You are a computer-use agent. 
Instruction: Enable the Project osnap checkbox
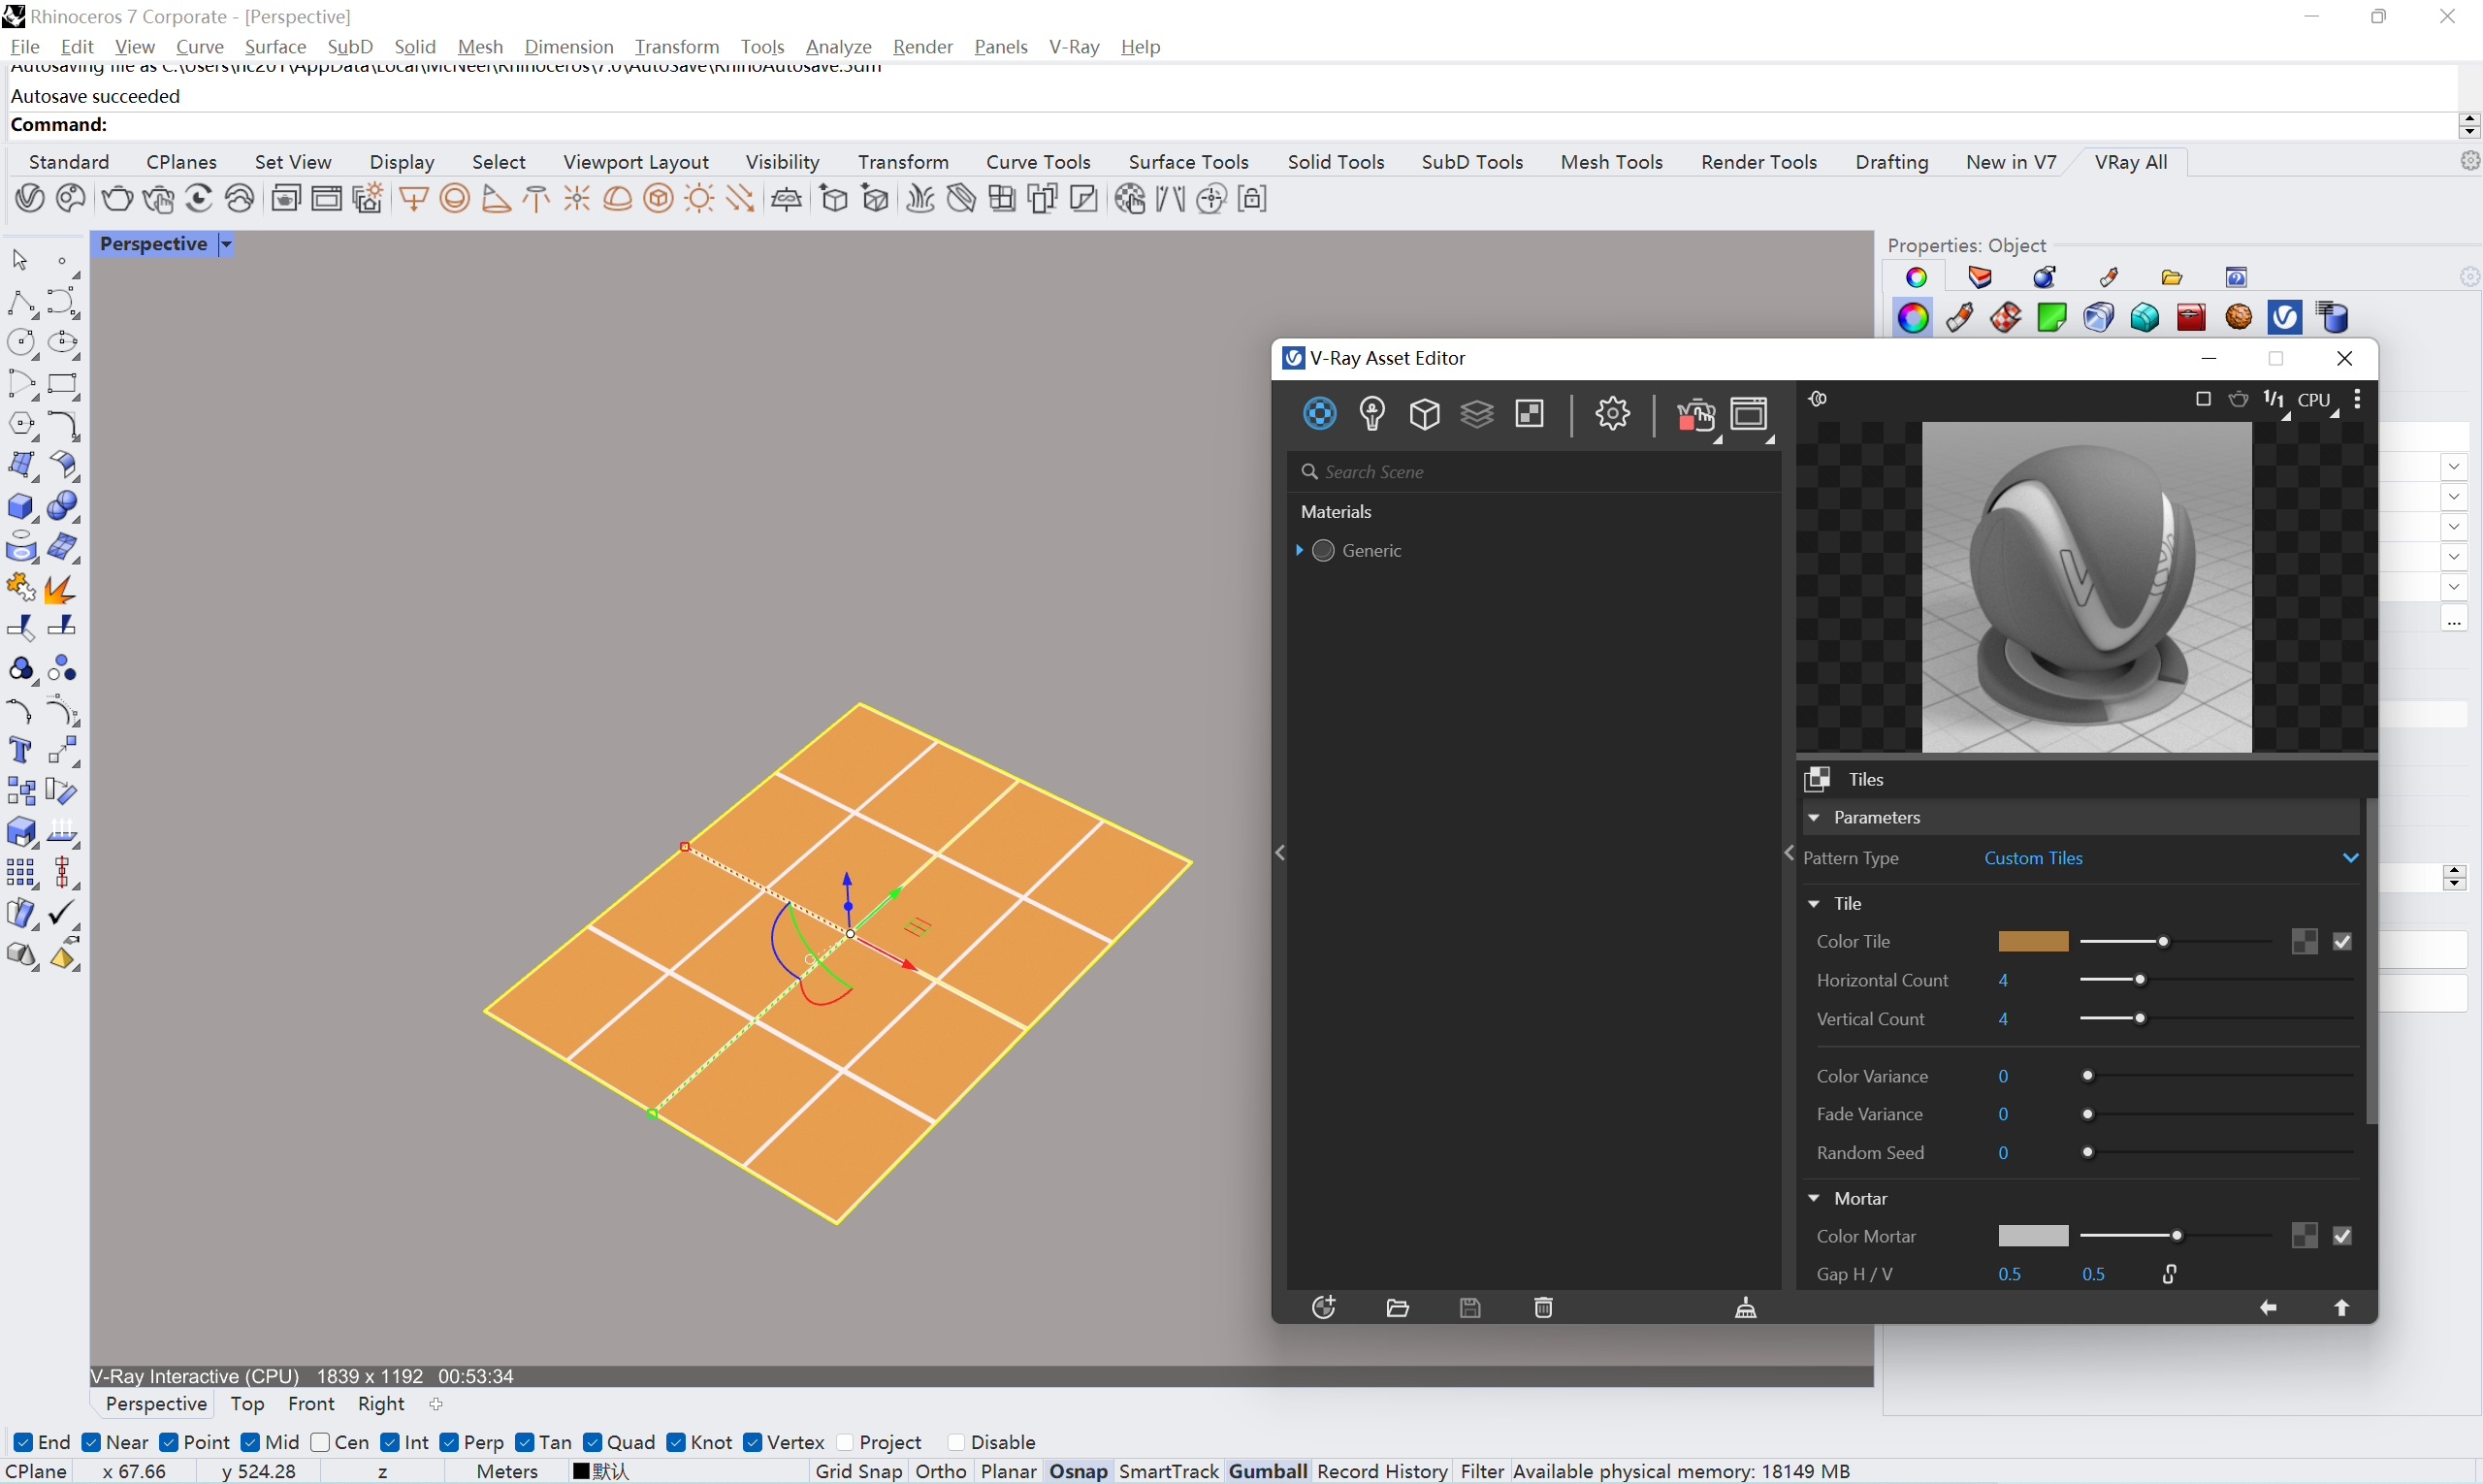click(845, 1442)
